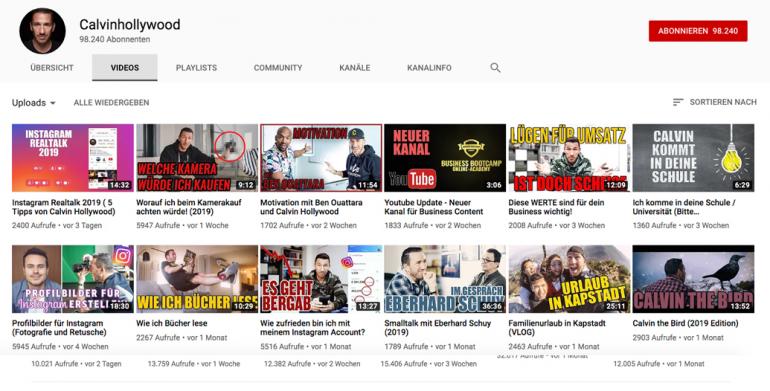Image resolution: width=770 pixels, height=391 pixels.
Task: Click the 36:36 duration badge
Action: click(492, 307)
